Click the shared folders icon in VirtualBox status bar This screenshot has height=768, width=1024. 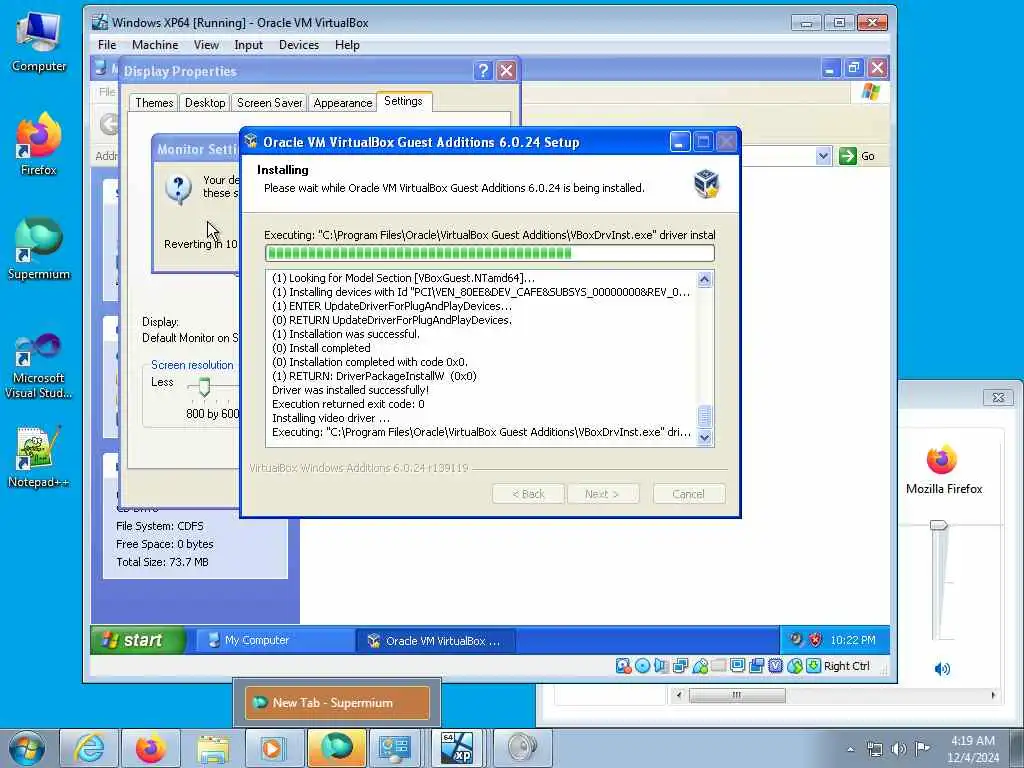718,665
